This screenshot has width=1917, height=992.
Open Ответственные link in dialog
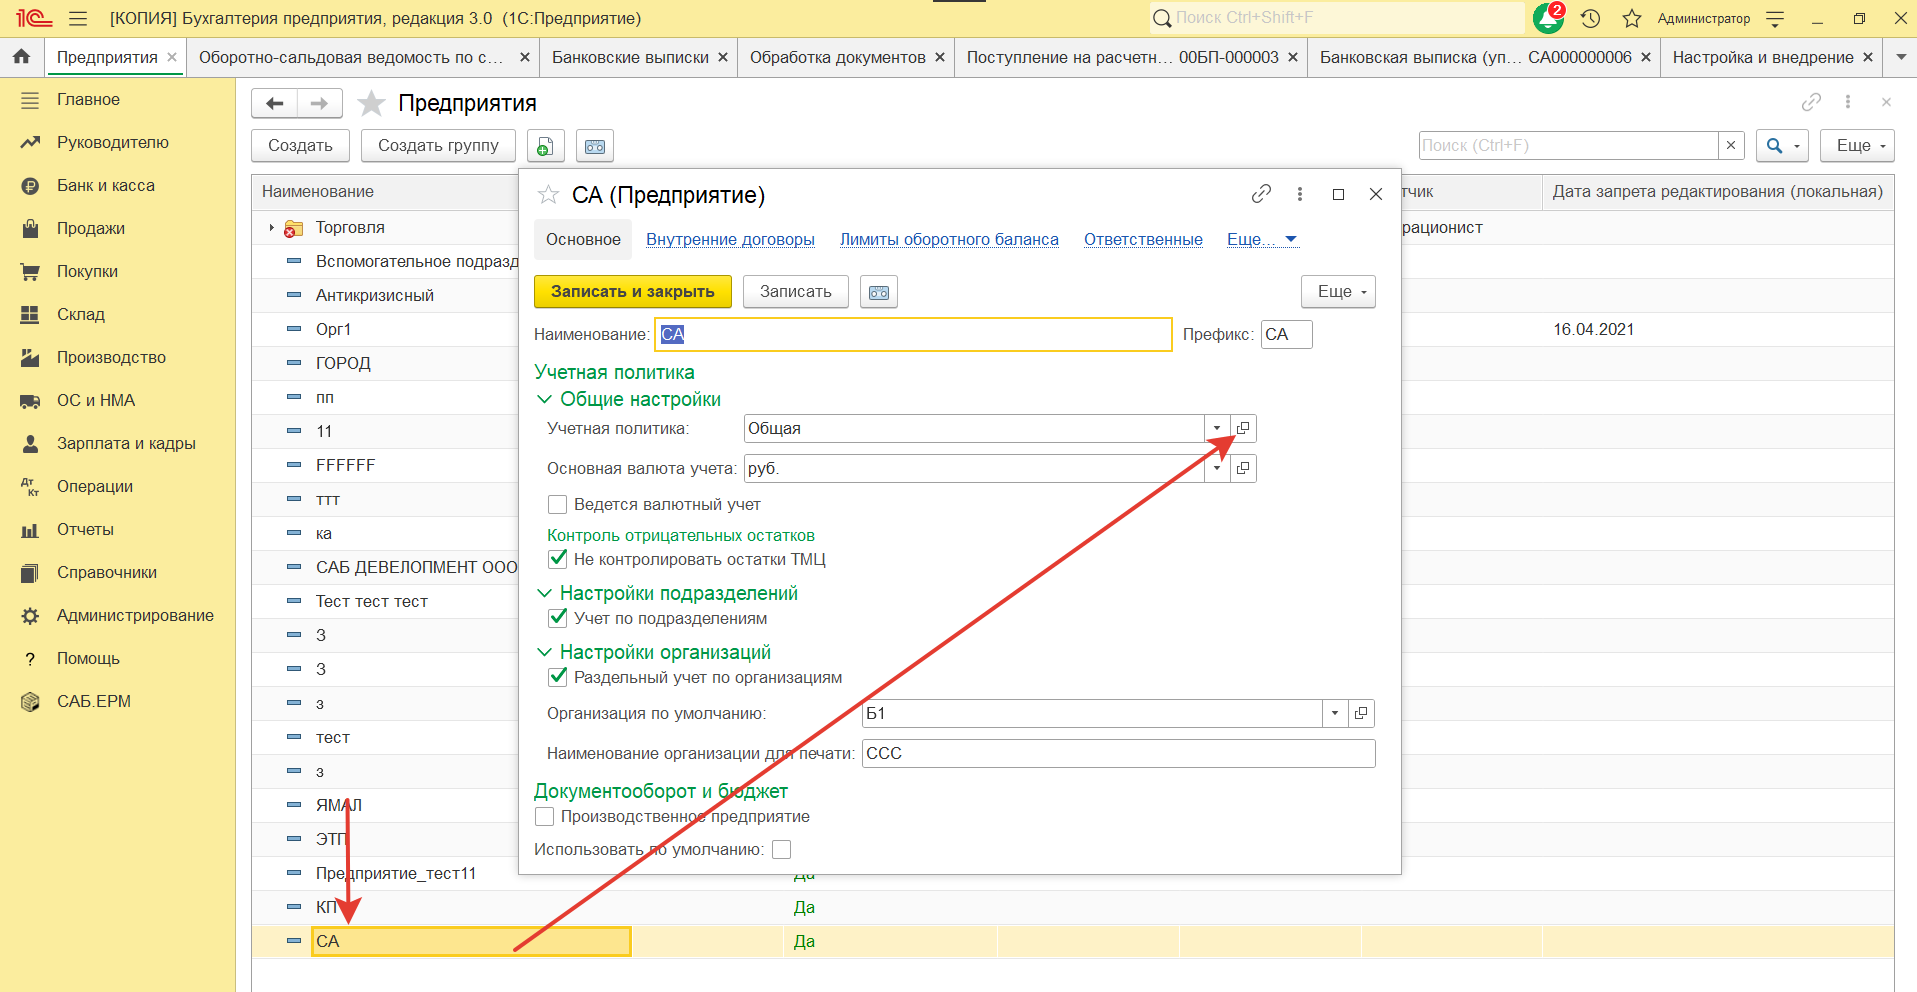(1143, 239)
